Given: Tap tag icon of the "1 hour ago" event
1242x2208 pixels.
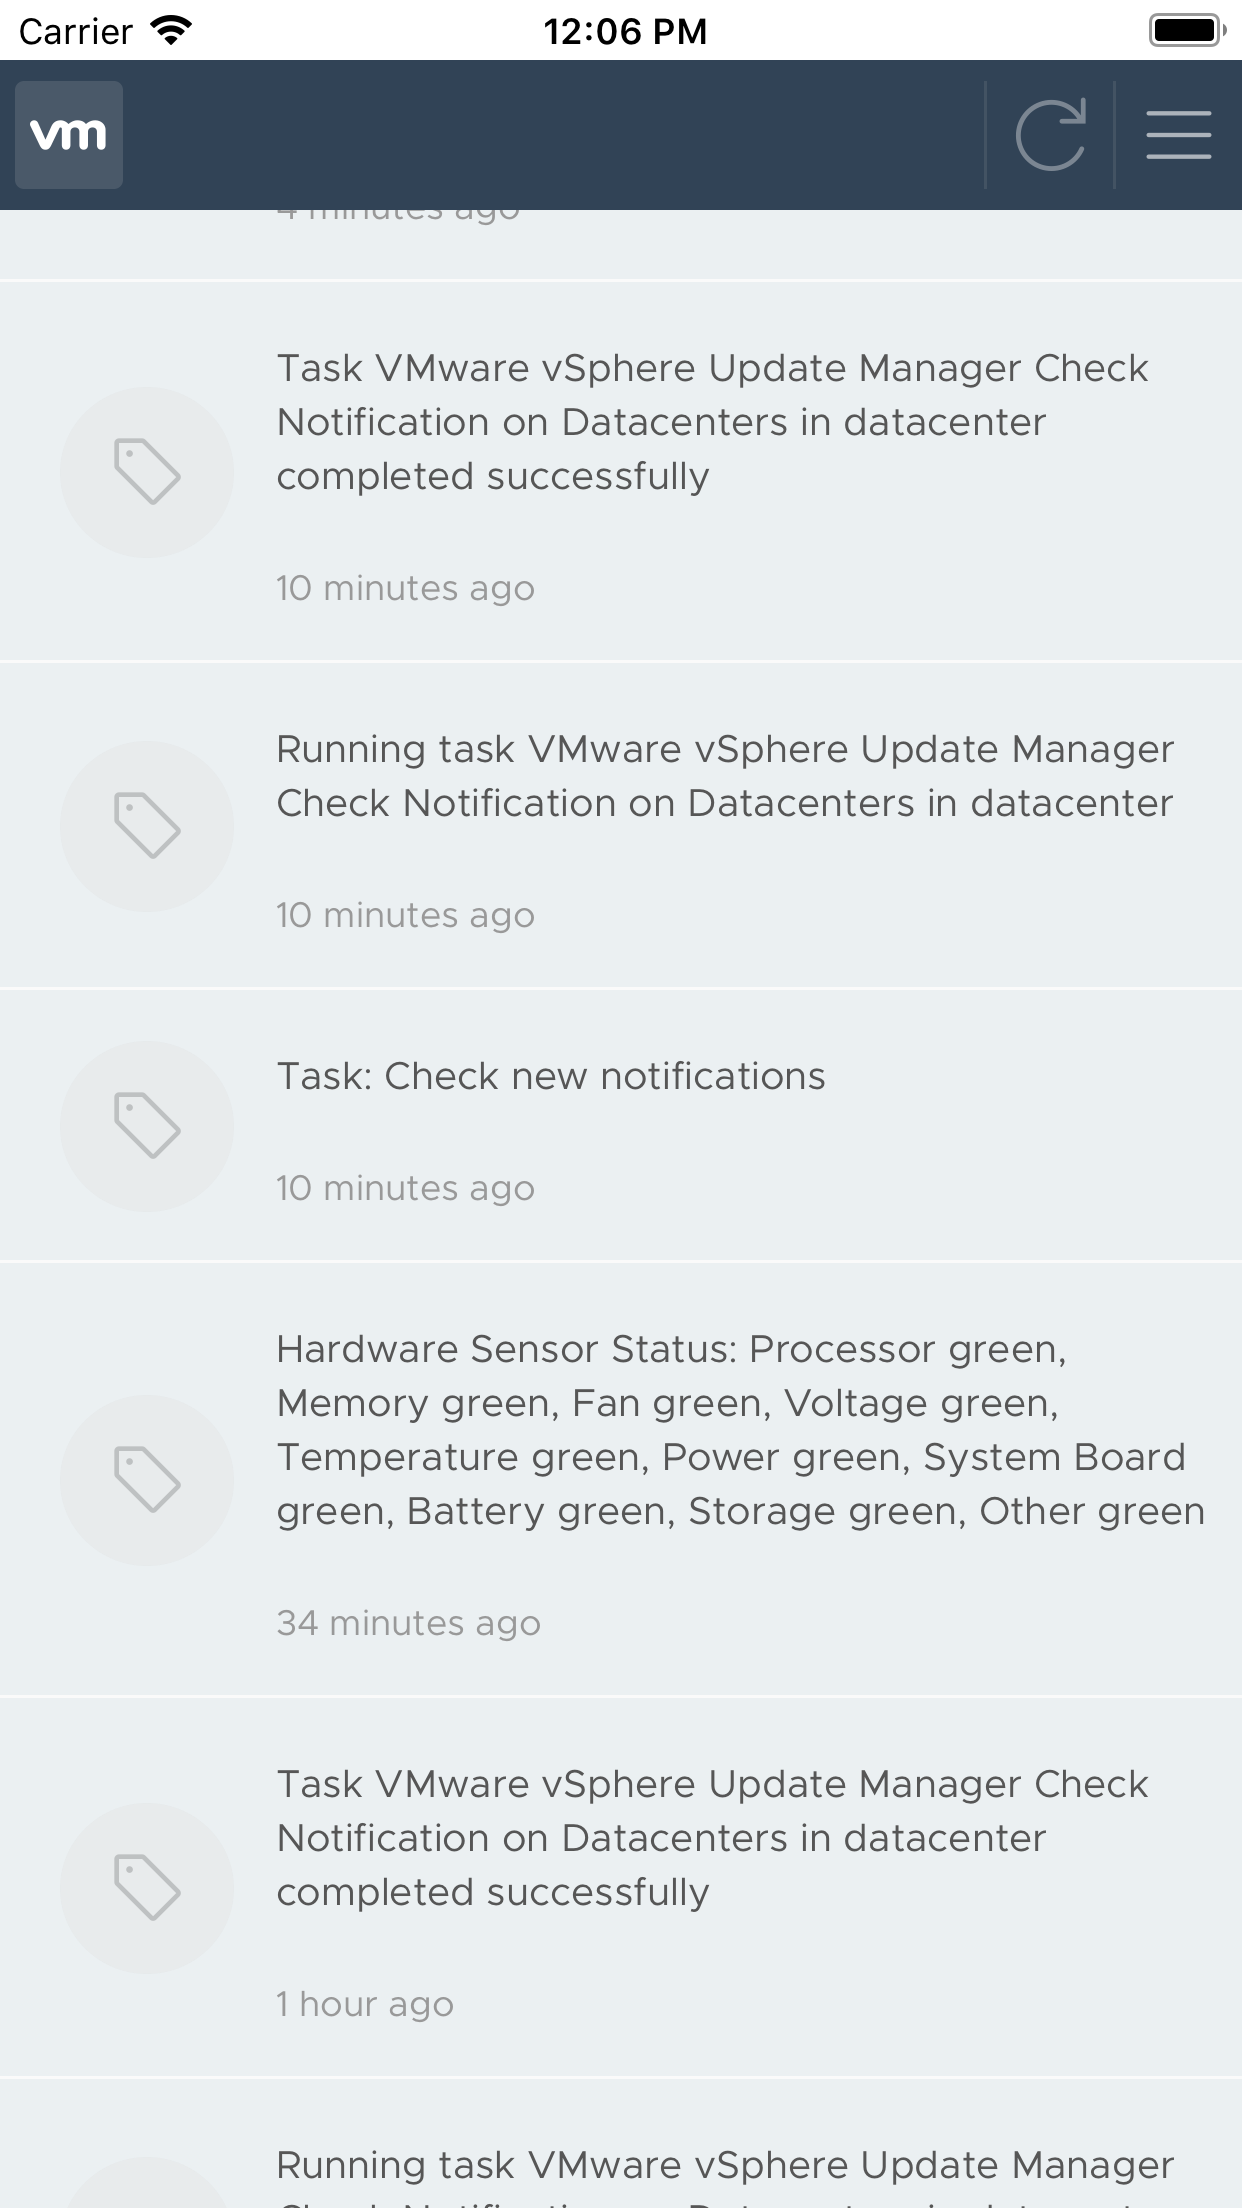Looking at the screenshot, I should tap(147, 1888).
